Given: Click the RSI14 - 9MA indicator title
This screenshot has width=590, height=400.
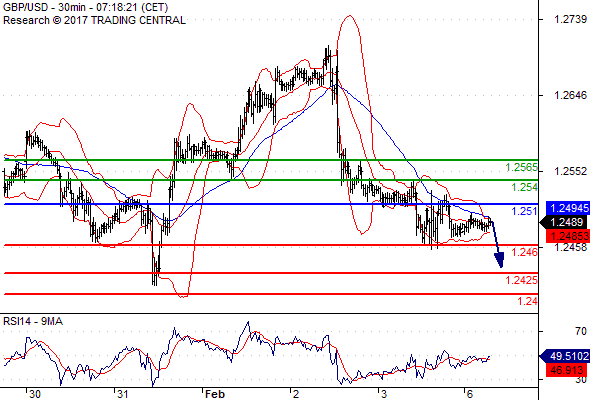Looking at the screenshot, I should (x=33, y=321).
